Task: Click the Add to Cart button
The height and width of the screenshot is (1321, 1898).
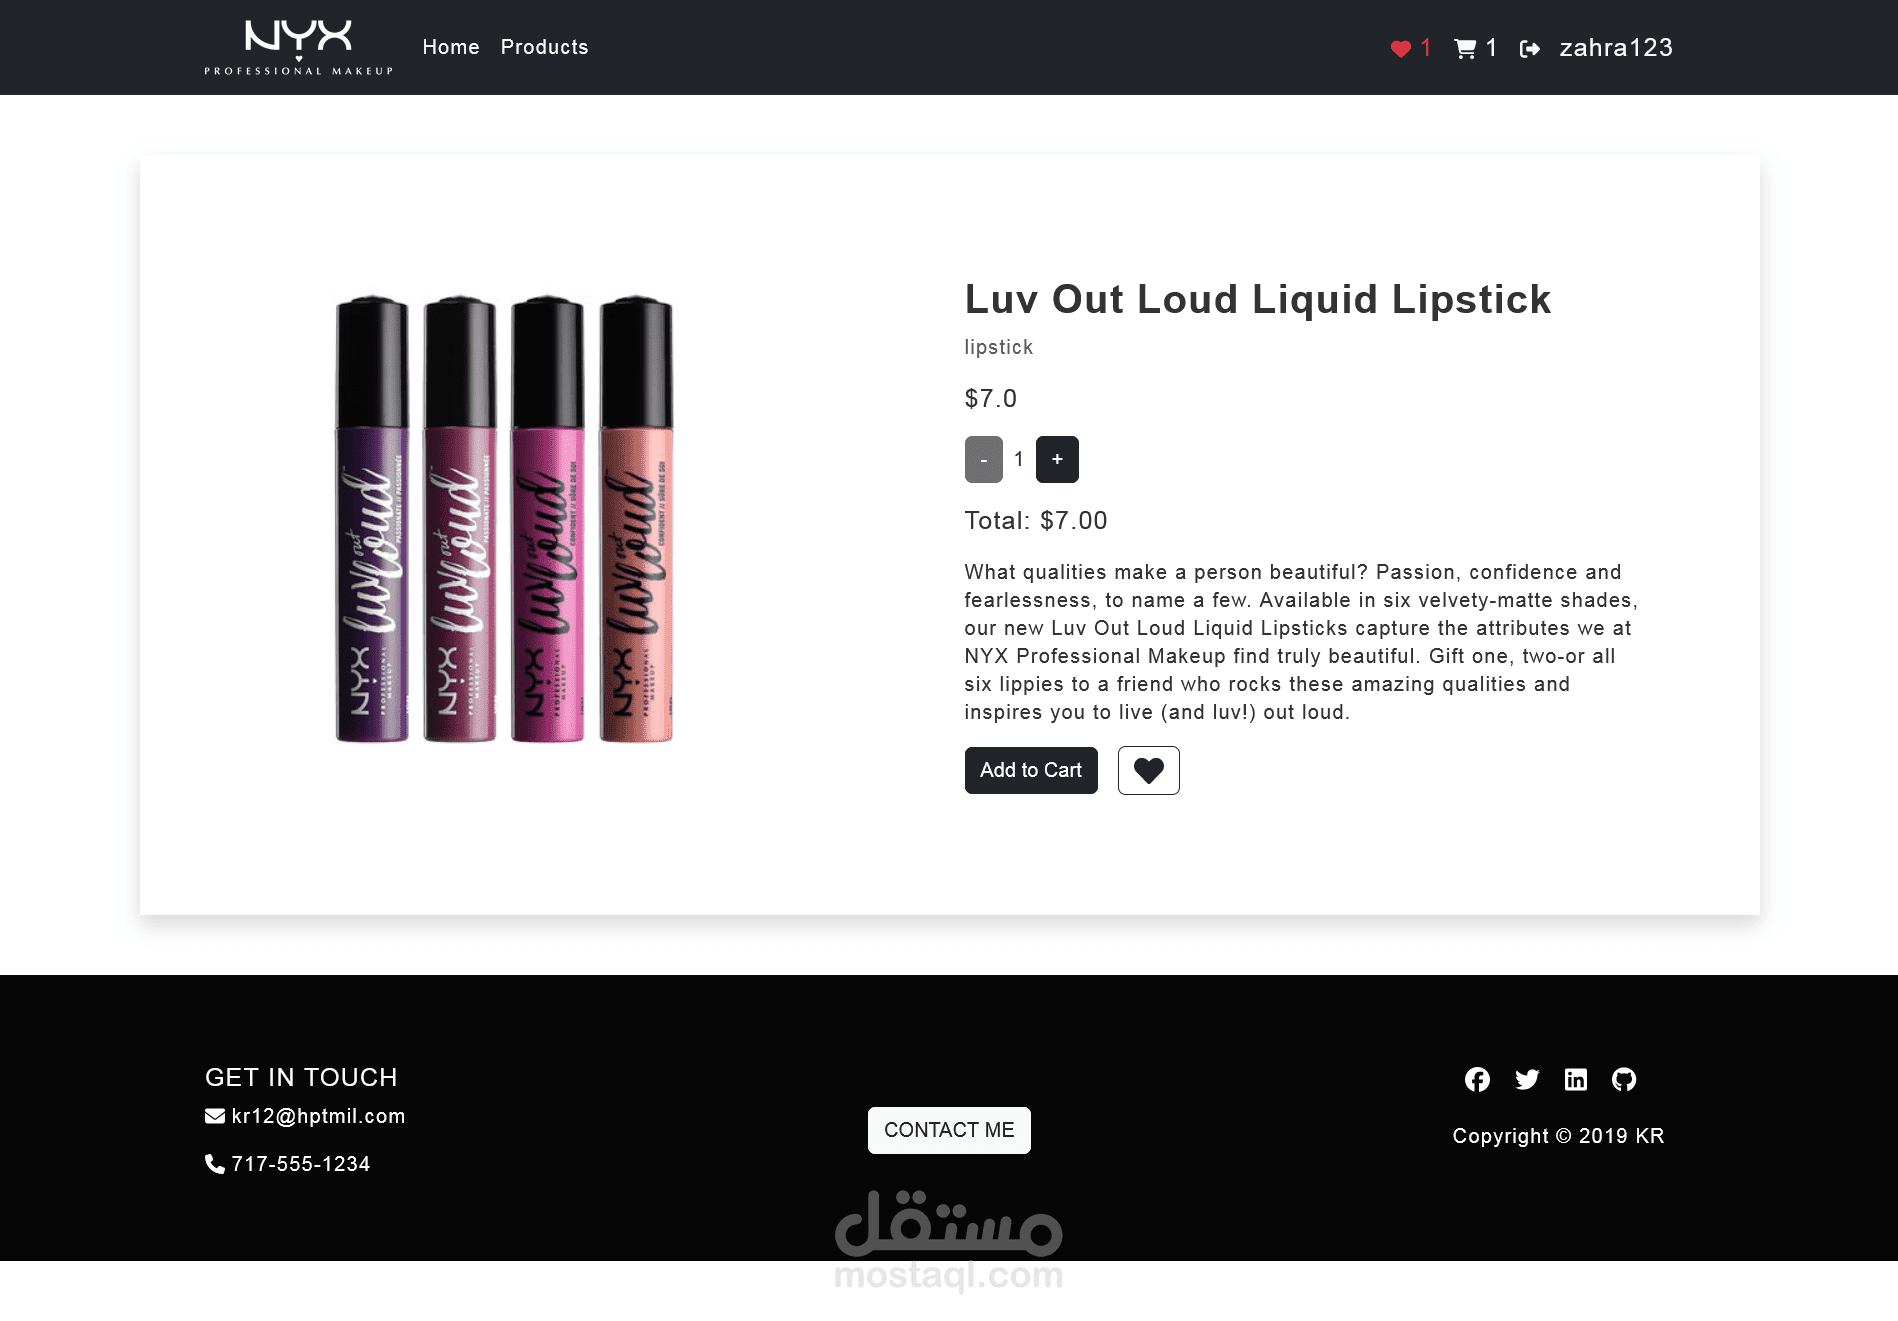Action: click(1031, 770)
